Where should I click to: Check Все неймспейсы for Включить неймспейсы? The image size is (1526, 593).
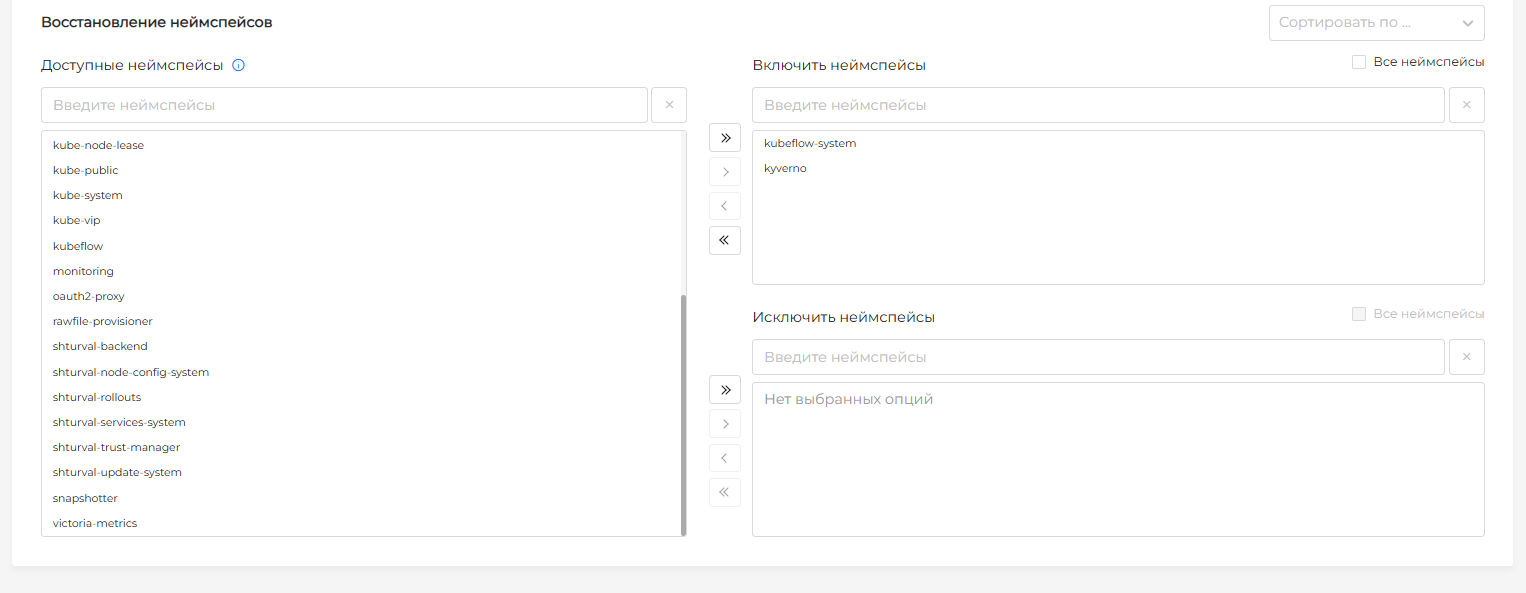click(x=1359, y=62)
